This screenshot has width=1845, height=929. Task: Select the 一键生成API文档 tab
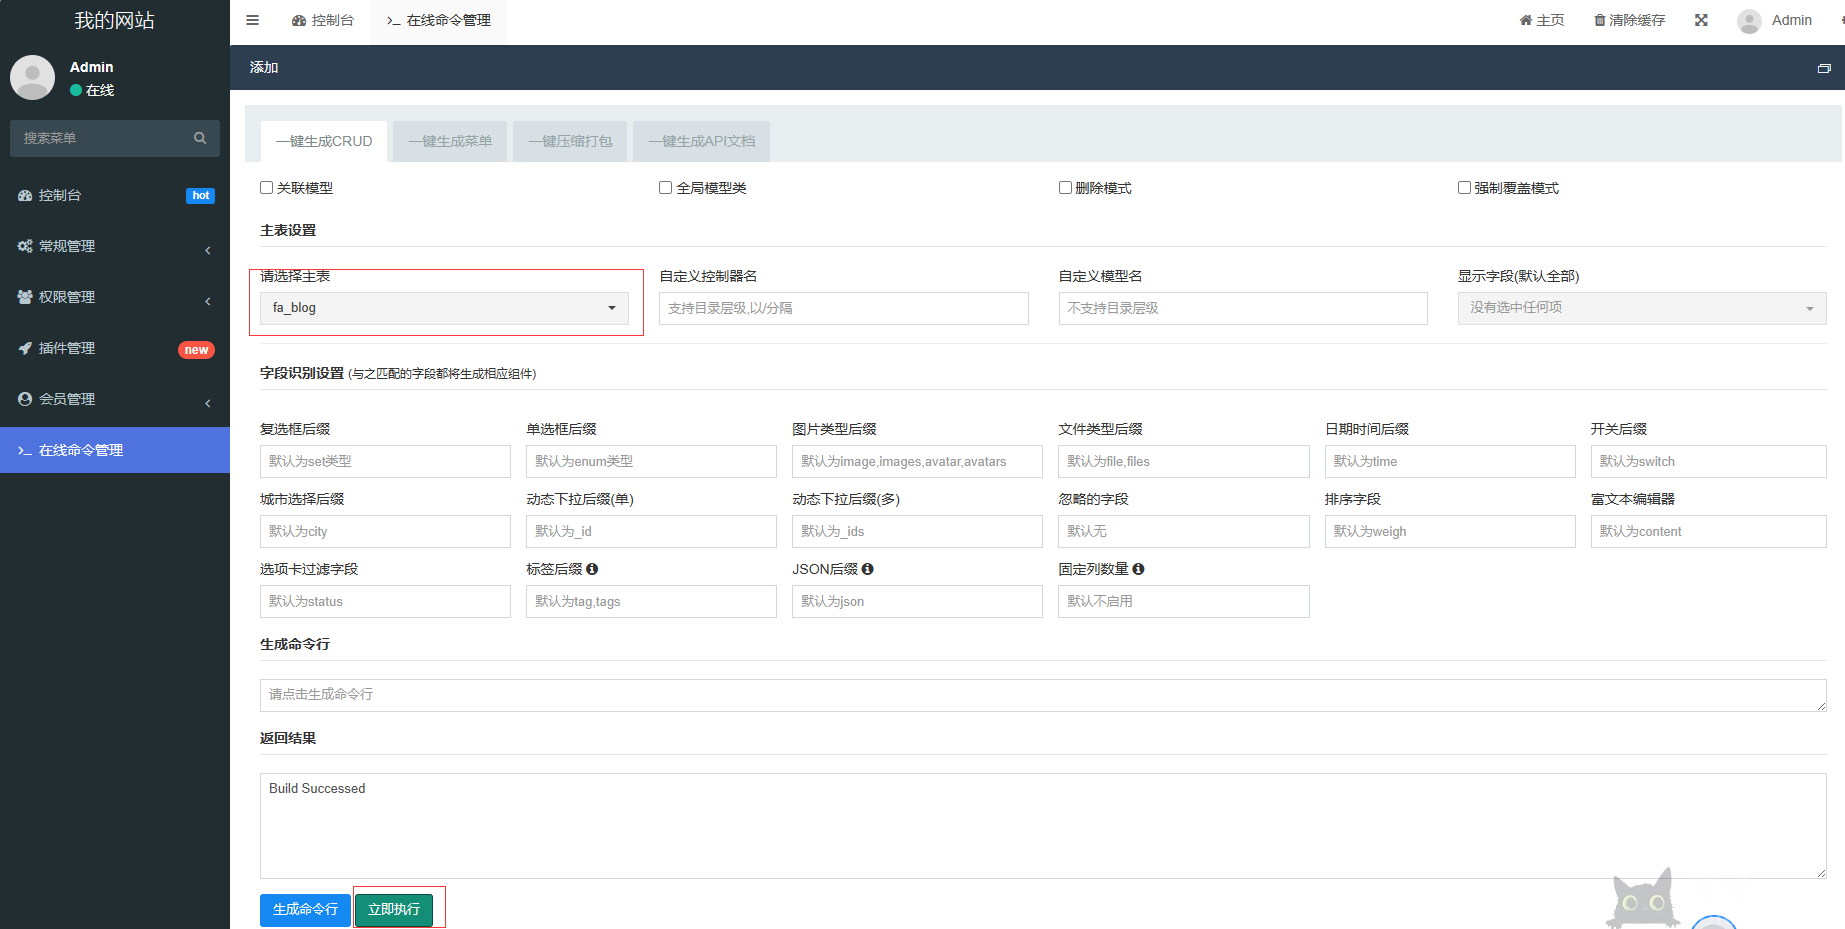coord(701,141)
